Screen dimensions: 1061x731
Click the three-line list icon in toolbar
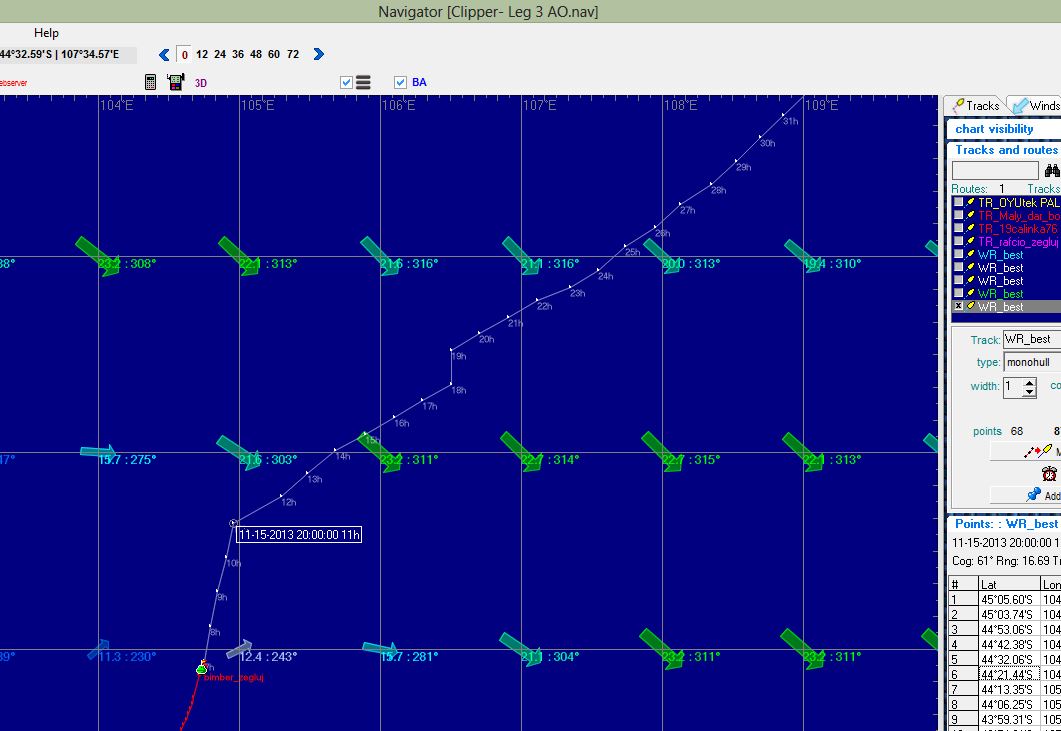click(363, 83)
